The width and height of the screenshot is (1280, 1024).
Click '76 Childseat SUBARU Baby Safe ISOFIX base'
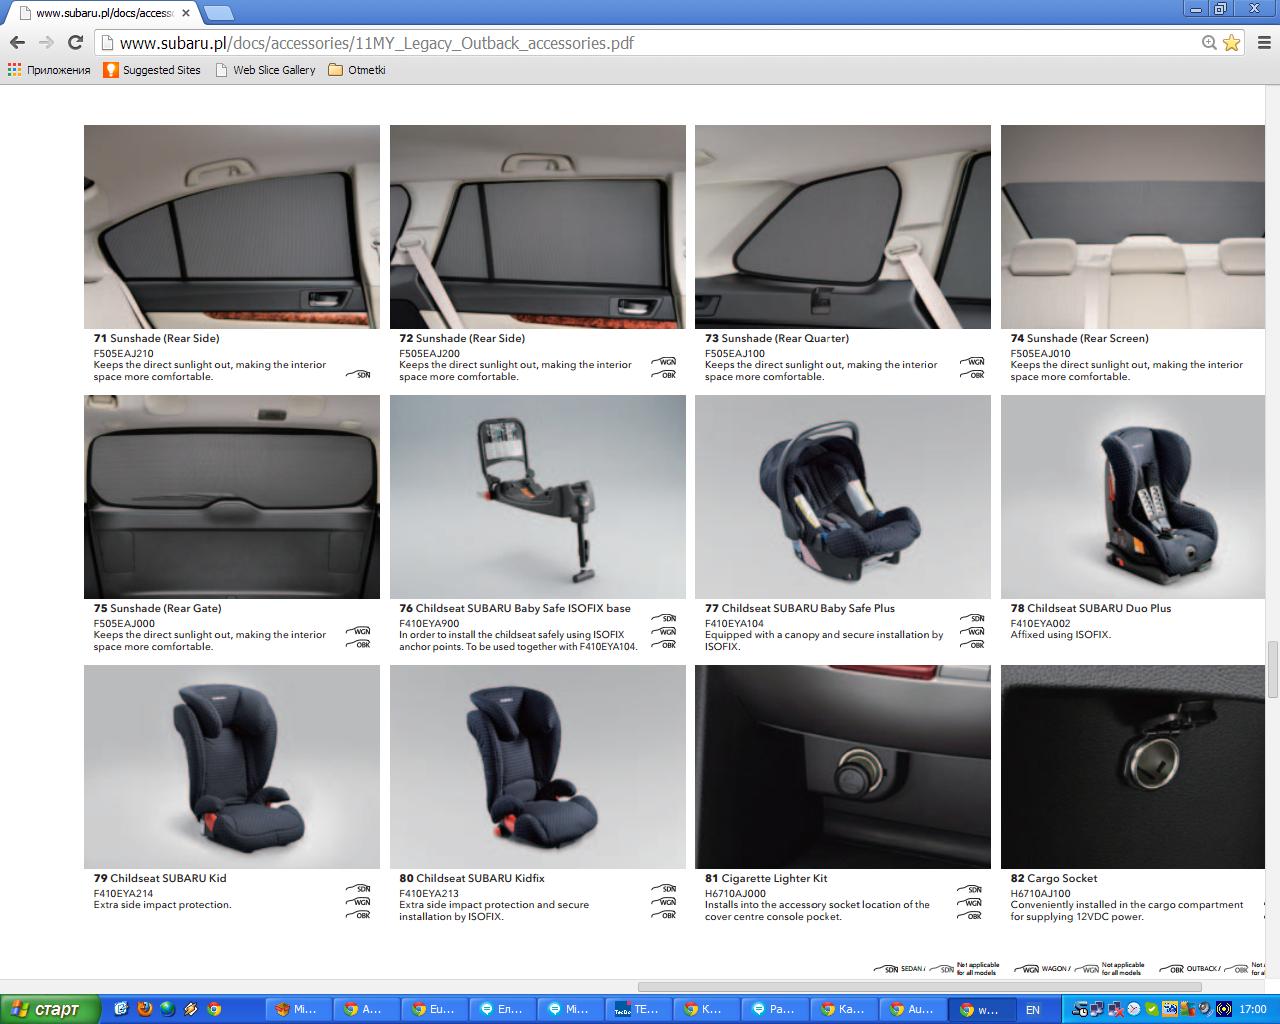coord(515,608)
